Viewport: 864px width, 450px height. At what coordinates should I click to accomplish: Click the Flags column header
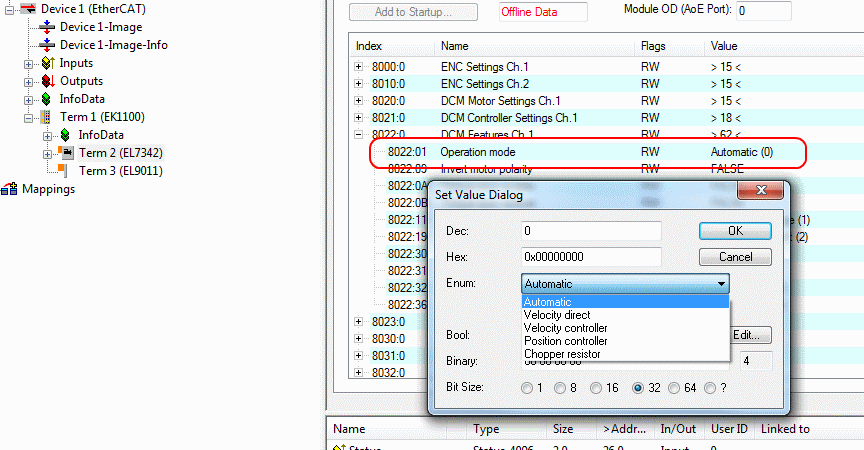pos(669,46)
